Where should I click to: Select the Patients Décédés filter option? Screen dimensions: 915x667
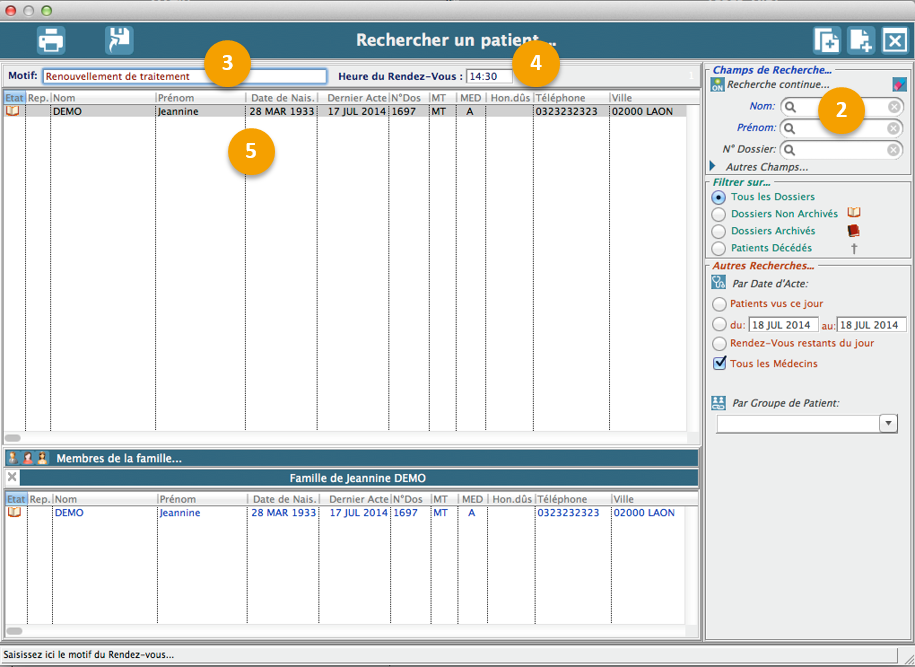coord(719,248)
